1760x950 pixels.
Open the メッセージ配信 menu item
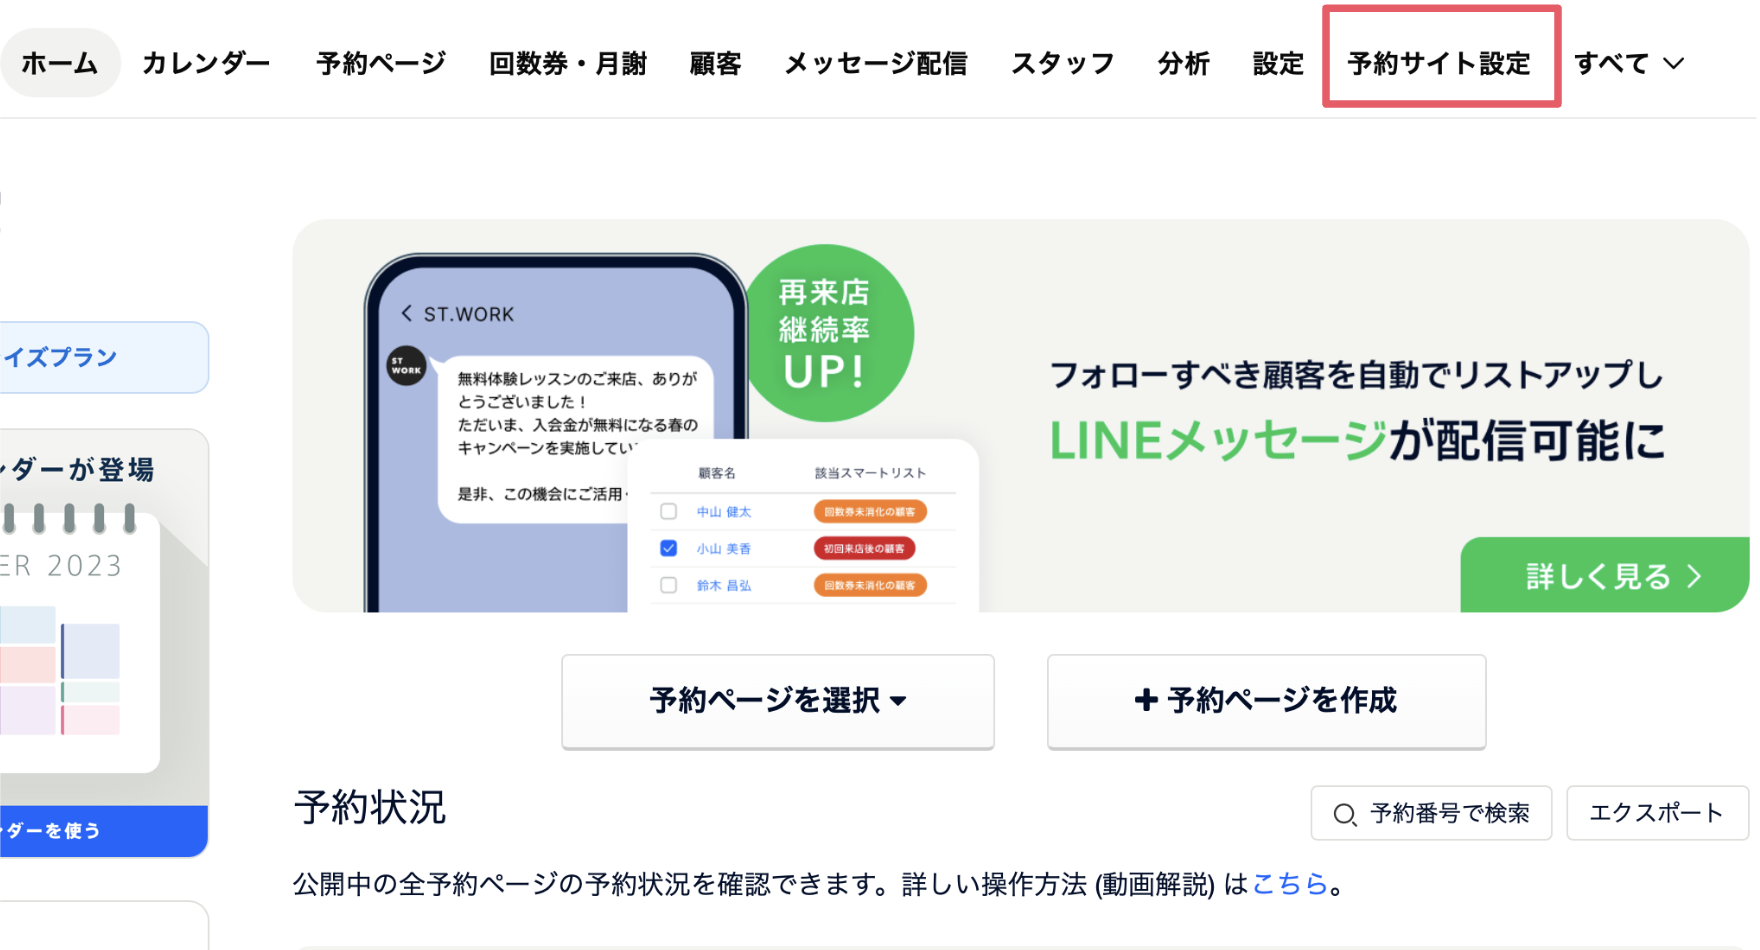[x=875, y=64]
